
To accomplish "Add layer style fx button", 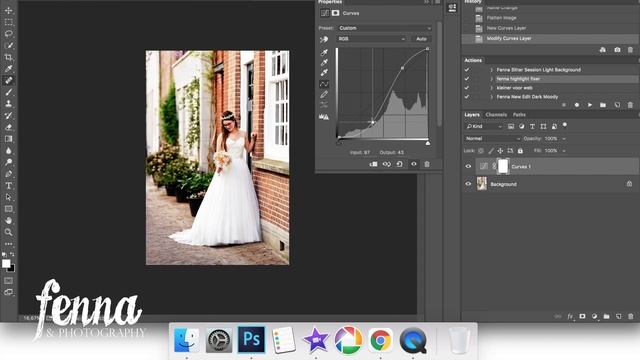I will (570, 316).
